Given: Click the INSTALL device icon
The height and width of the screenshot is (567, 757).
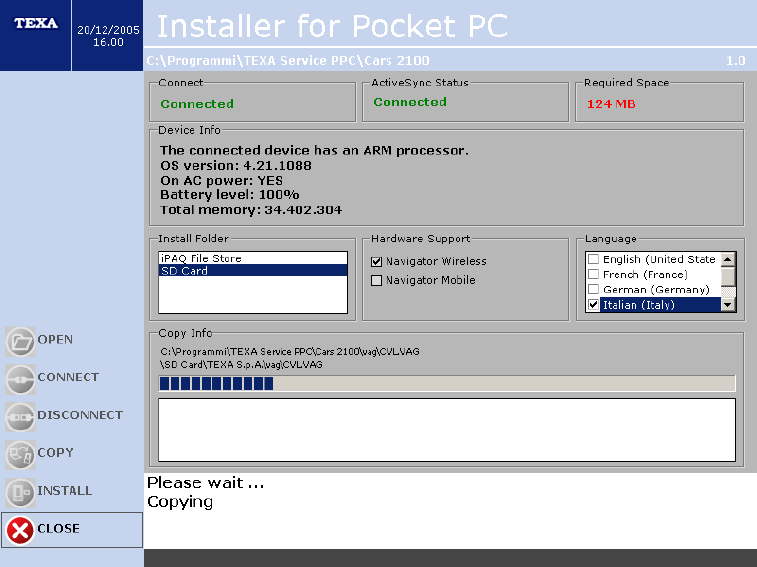Looking at the screenshot, I should pyautogui.click(x=20, y=492).
